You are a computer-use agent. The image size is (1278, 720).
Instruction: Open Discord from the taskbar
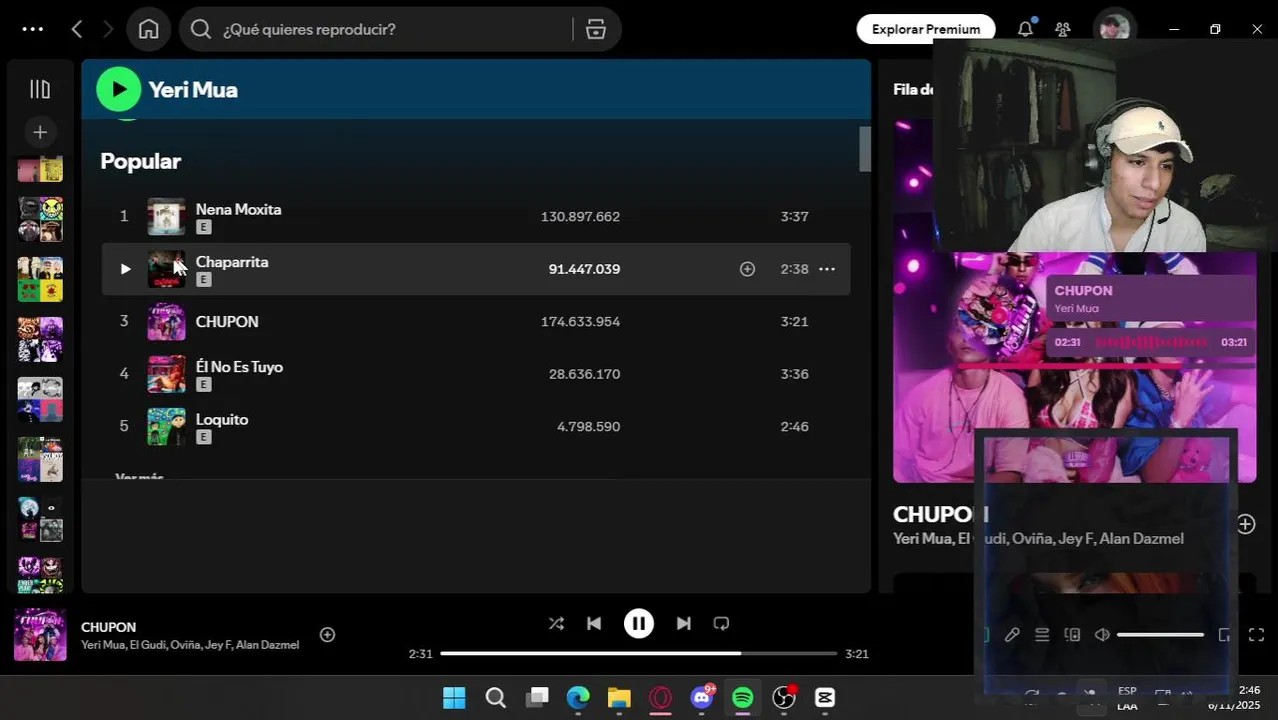(x=702, y=697)
